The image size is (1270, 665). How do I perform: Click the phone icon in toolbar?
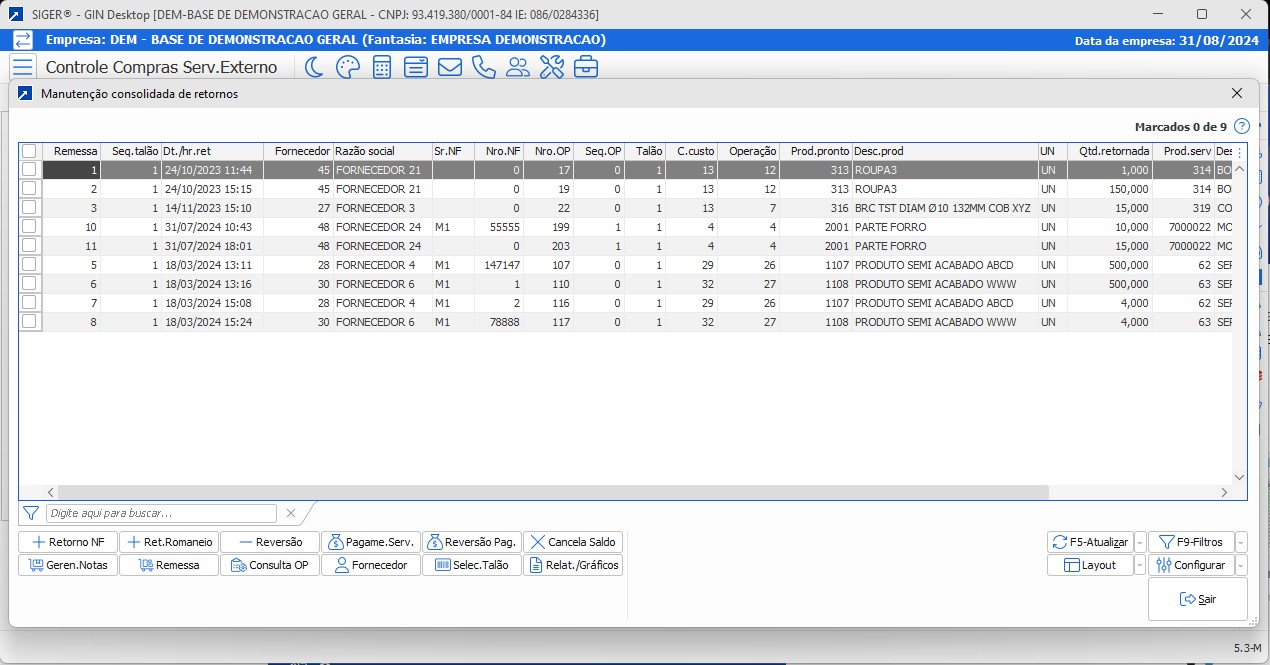(x=483, y=67)
